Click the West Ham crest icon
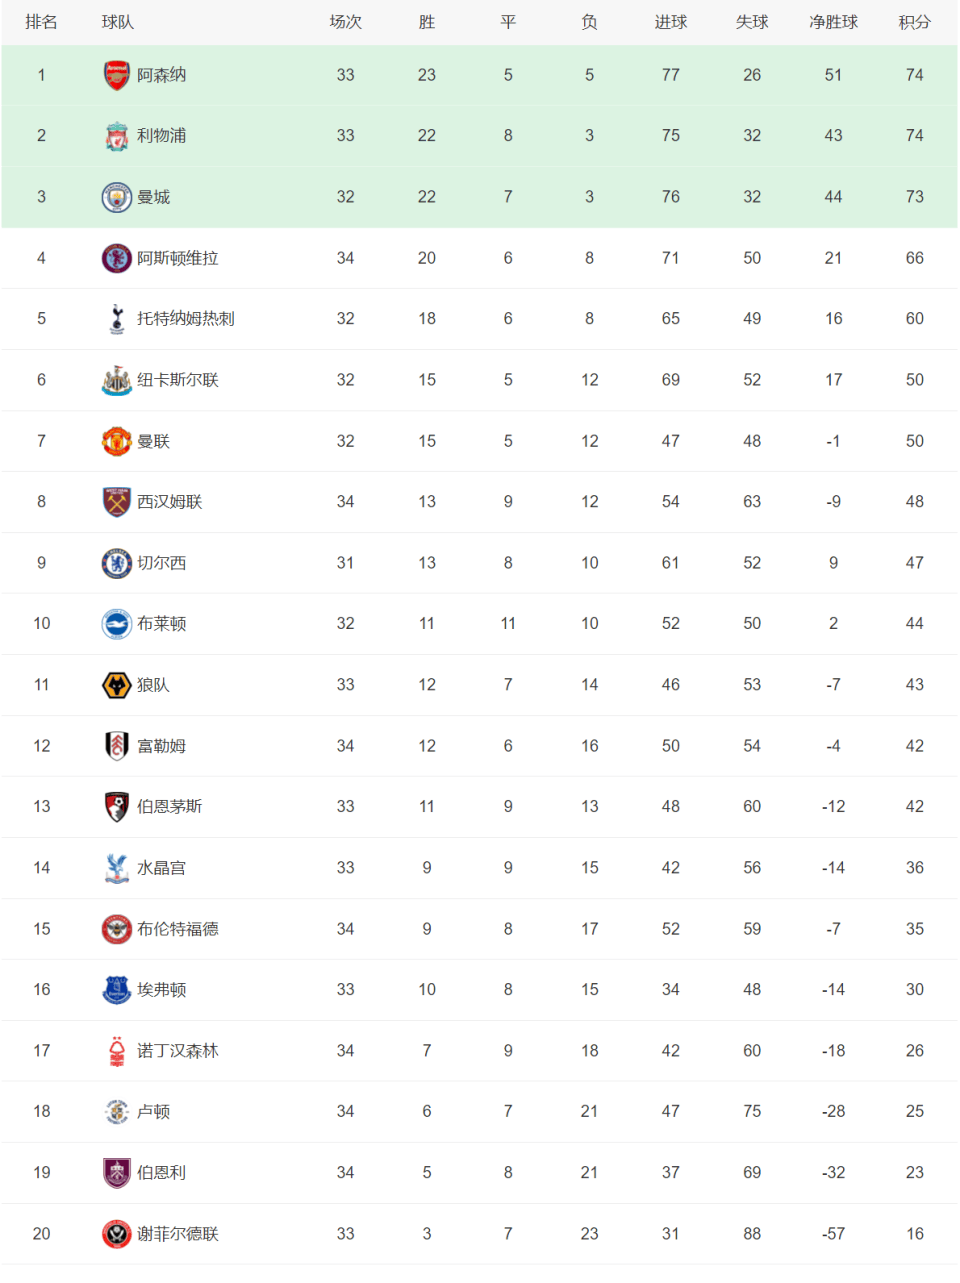This screenshot has height=1283, width=960. click(x=117, y=502)
